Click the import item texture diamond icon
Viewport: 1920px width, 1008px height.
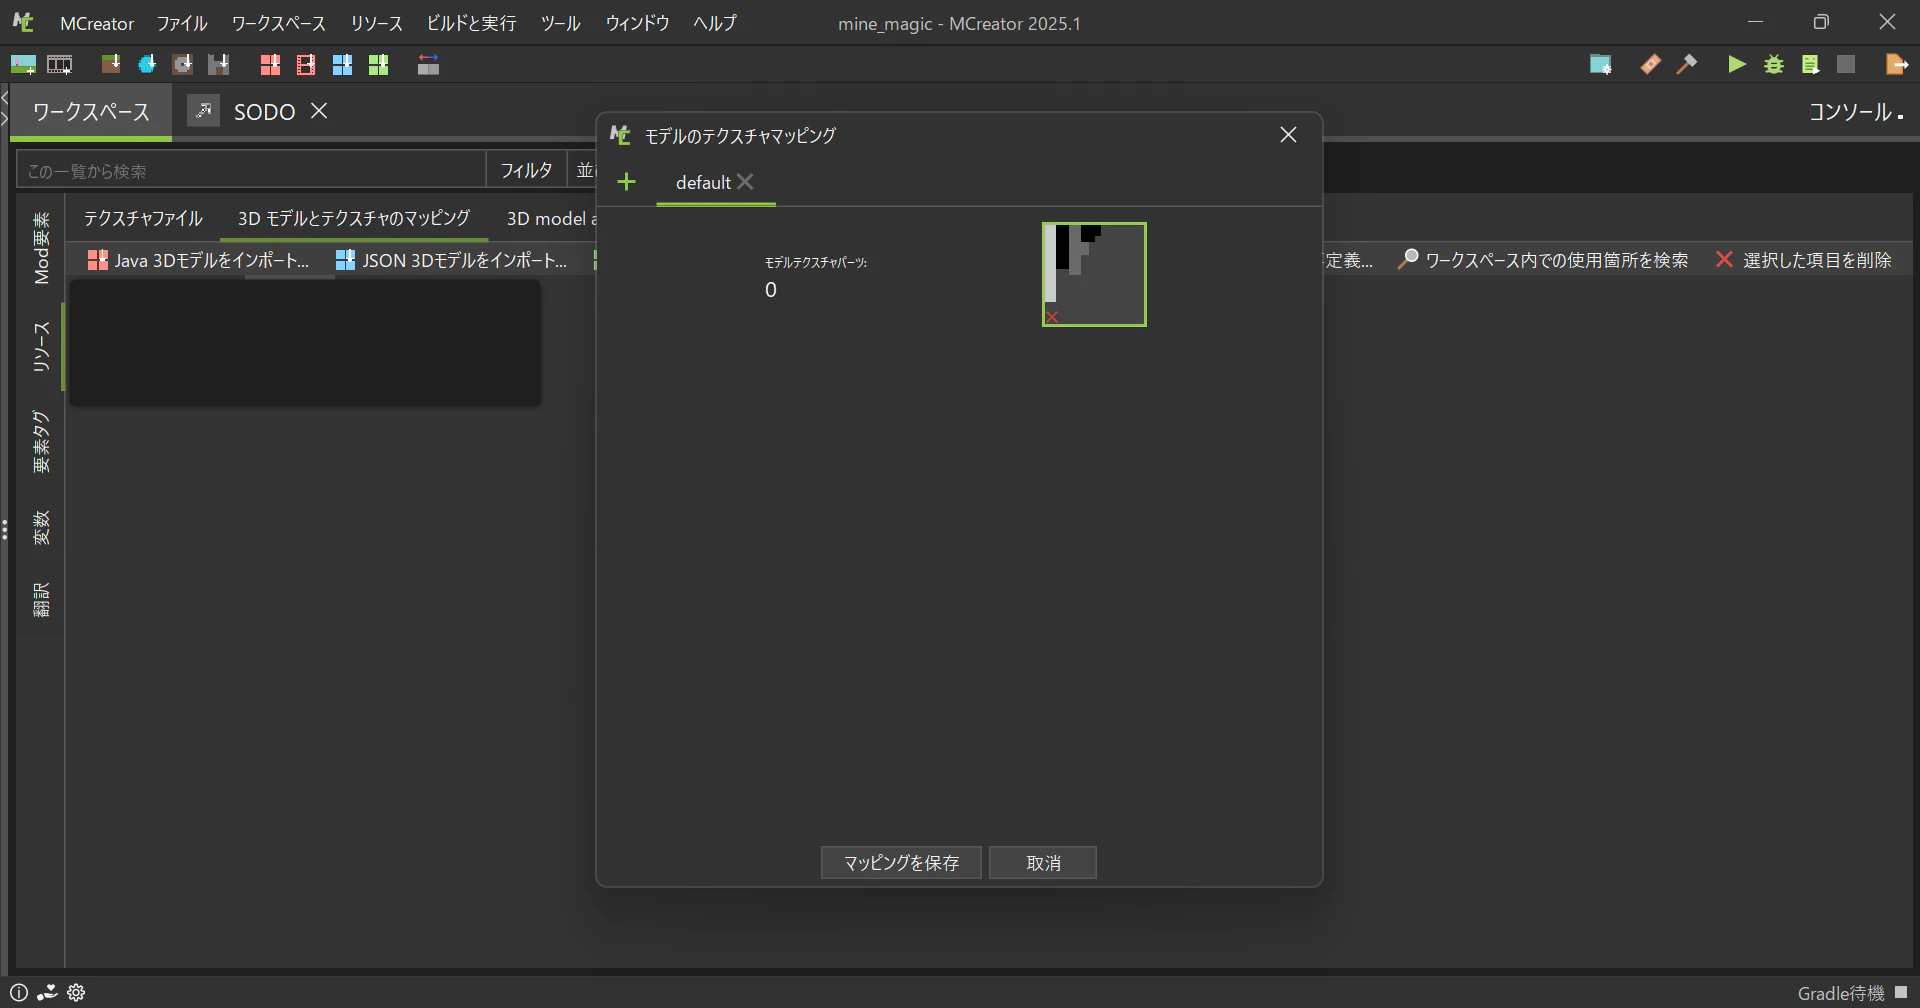[x=147, y=65]
